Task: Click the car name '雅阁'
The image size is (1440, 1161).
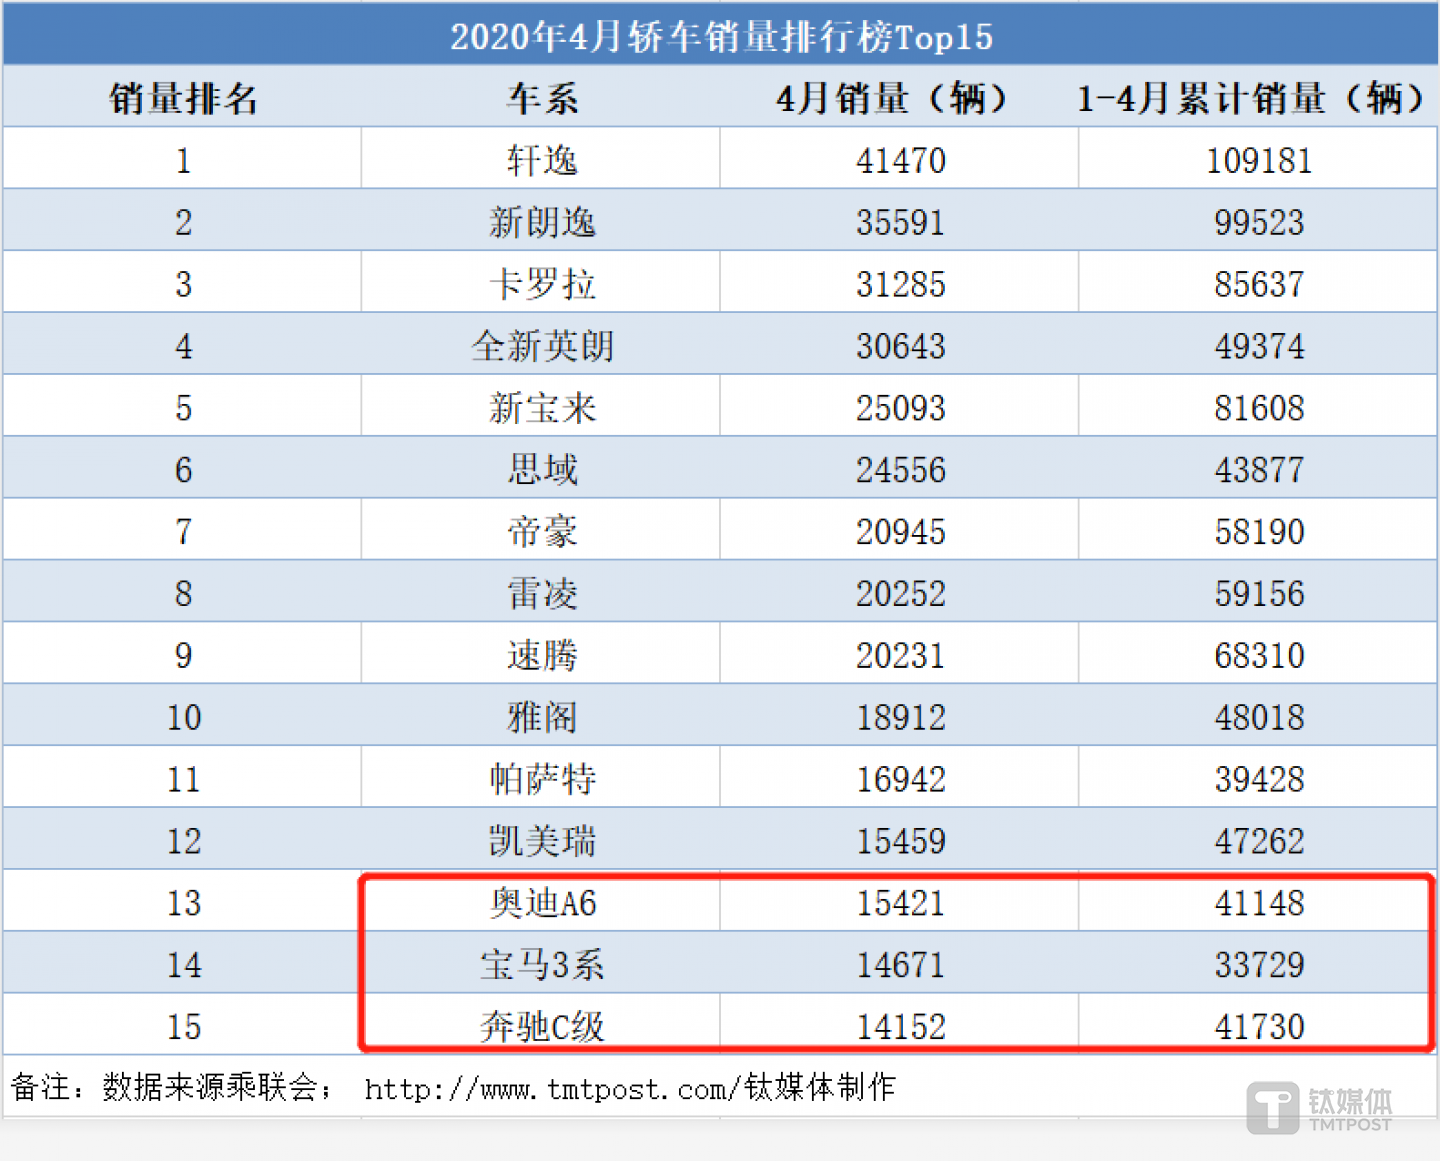Action: 542,718
